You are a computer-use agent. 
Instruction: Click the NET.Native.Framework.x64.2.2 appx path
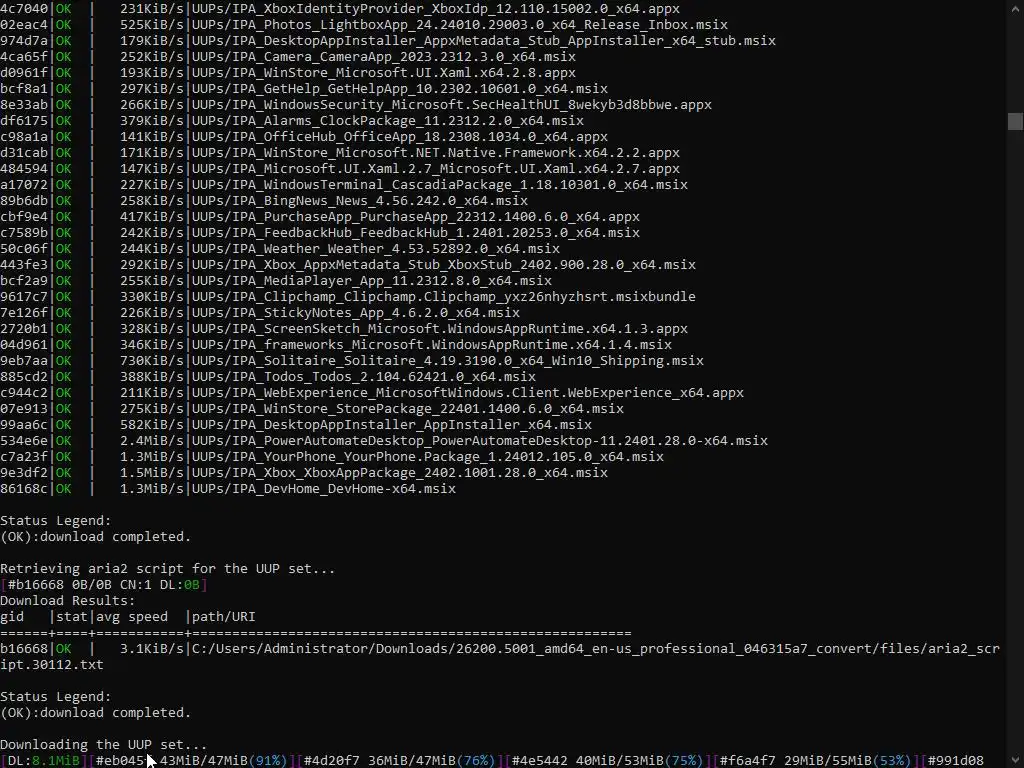(436, 153)
